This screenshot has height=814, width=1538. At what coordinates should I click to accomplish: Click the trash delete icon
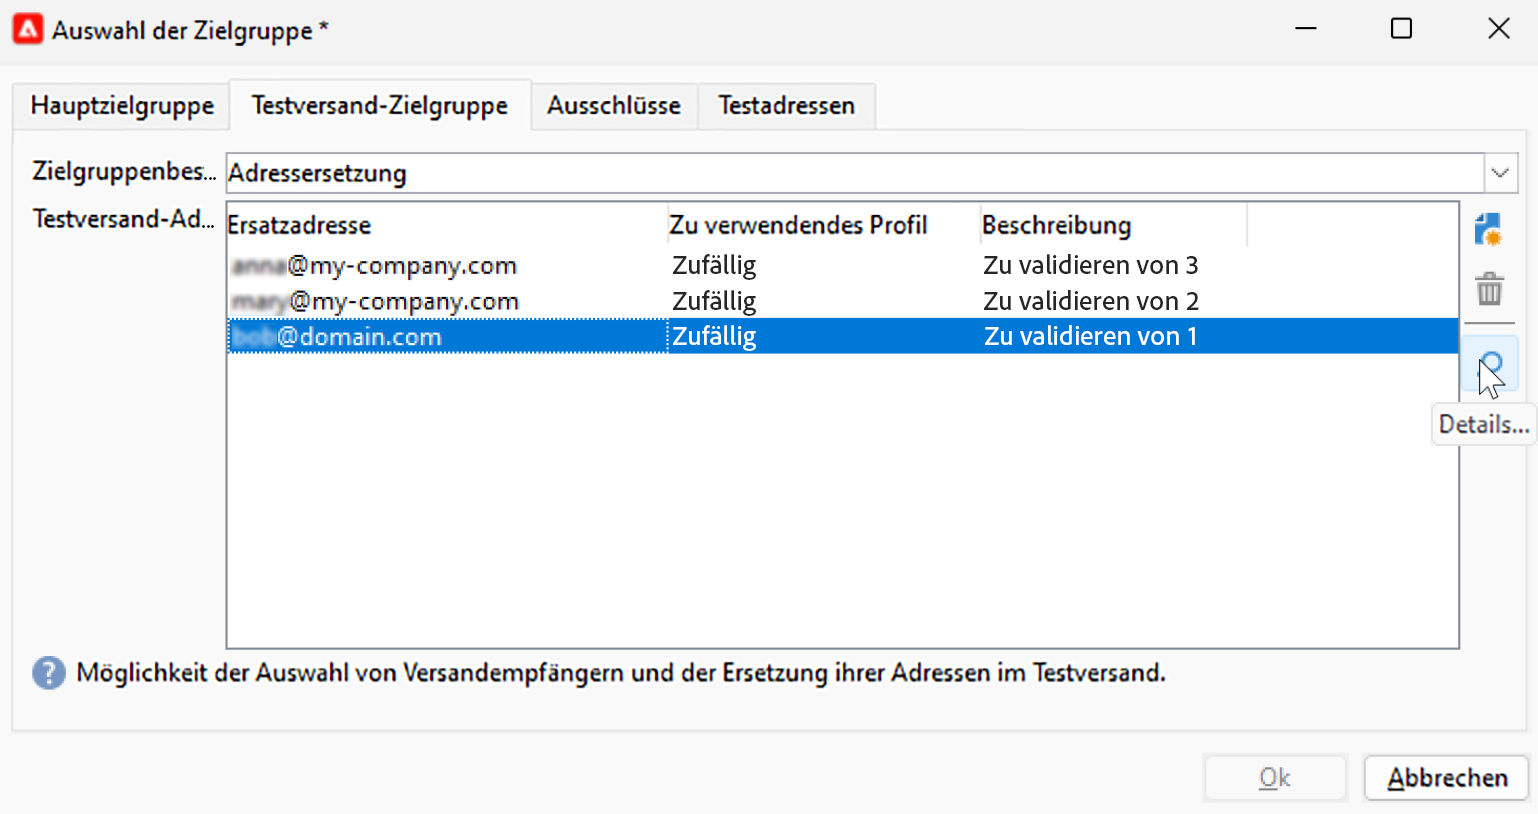(1489, 290)
